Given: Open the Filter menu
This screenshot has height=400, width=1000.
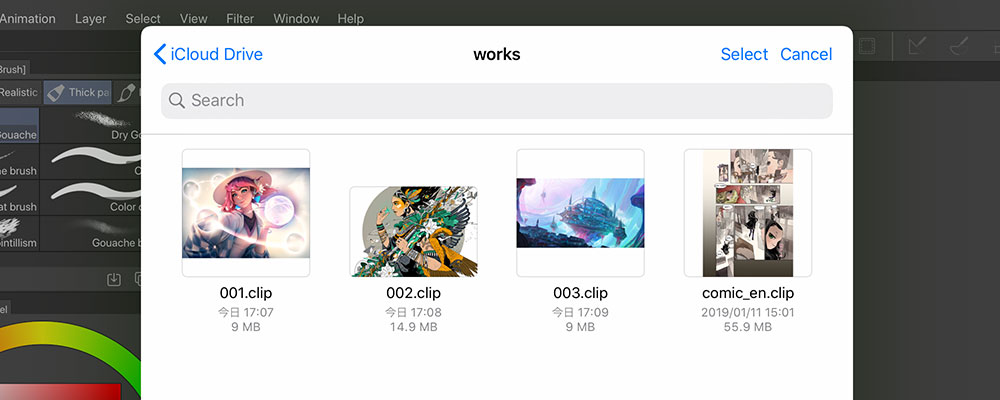Looking at the screenshot, I should click(240, 18).
